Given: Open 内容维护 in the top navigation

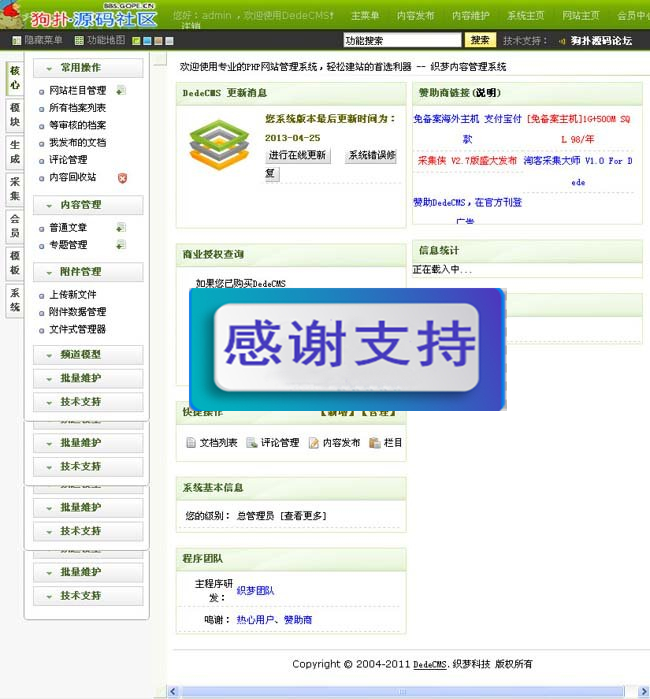Looking at the screenshot, I should tap(470, 16).
